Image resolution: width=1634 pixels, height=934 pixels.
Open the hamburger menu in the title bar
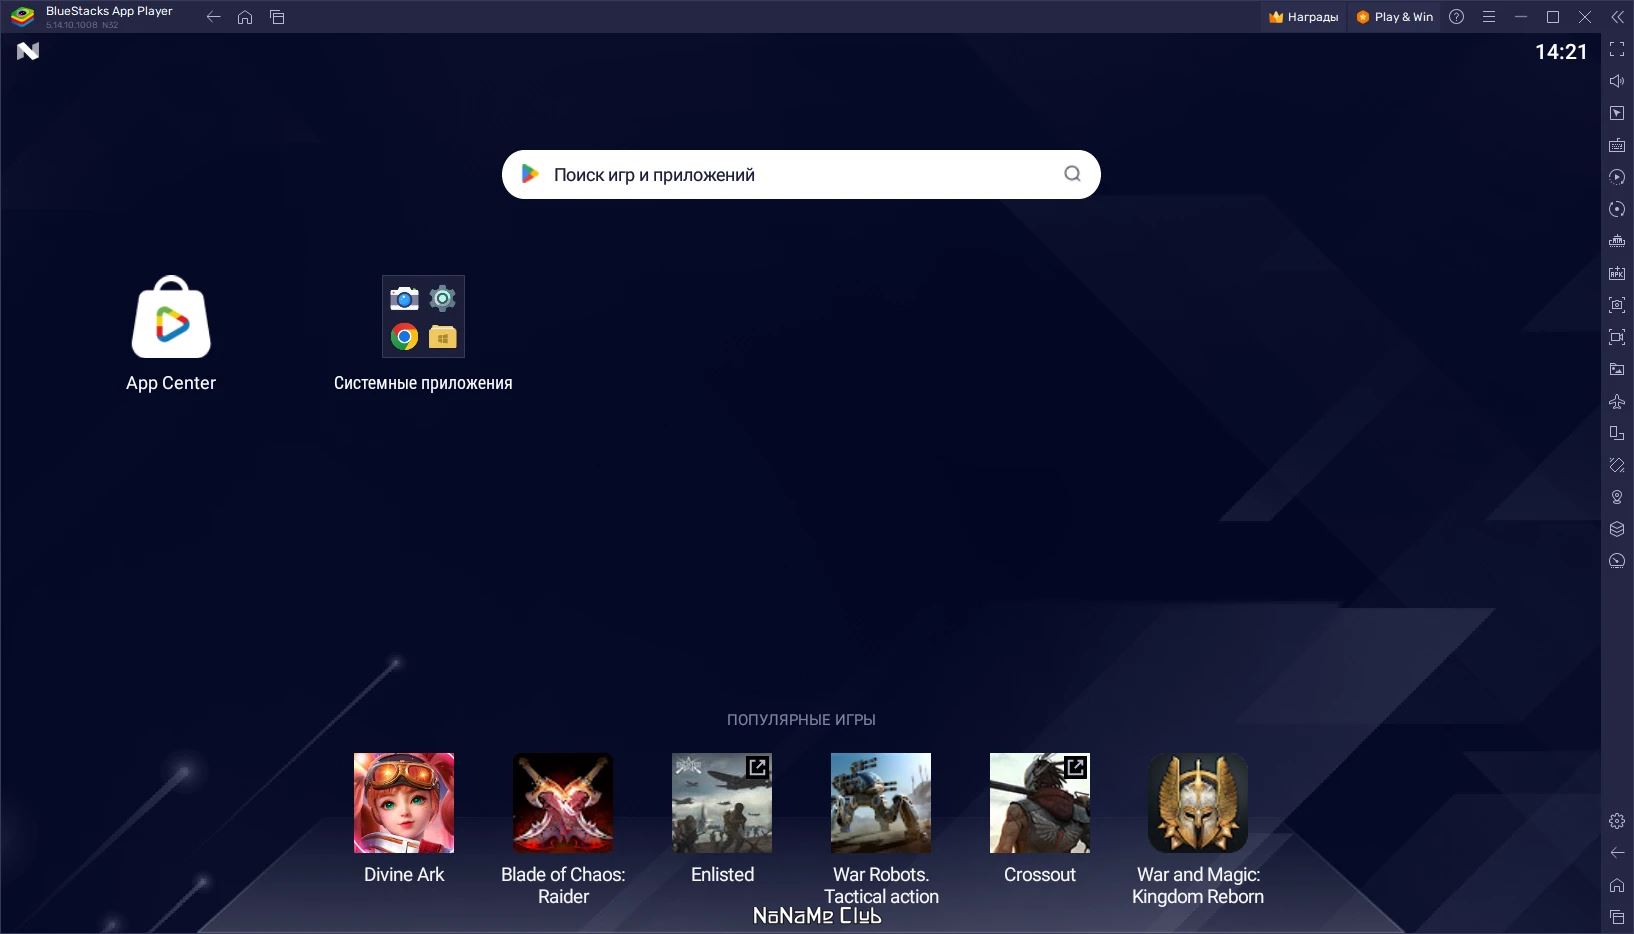[1489, 17]
